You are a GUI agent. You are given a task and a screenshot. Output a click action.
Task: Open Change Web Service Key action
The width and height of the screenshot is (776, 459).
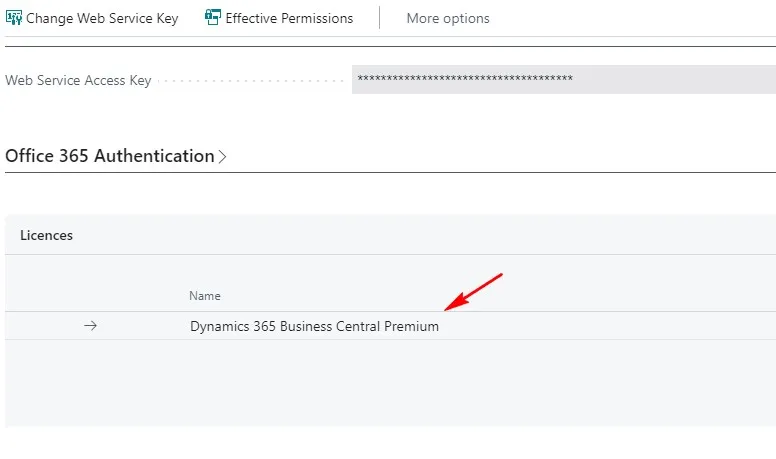[92, 18]
